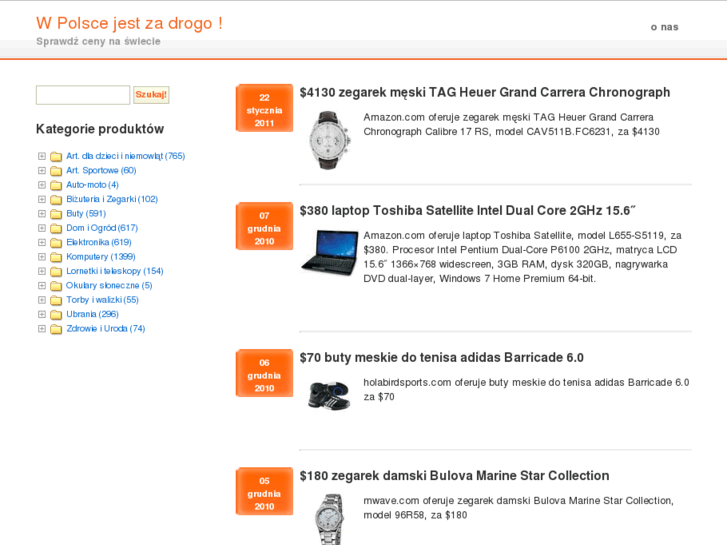Click the TAG Heuer watch thumbnail

click(x=328, y=140)
